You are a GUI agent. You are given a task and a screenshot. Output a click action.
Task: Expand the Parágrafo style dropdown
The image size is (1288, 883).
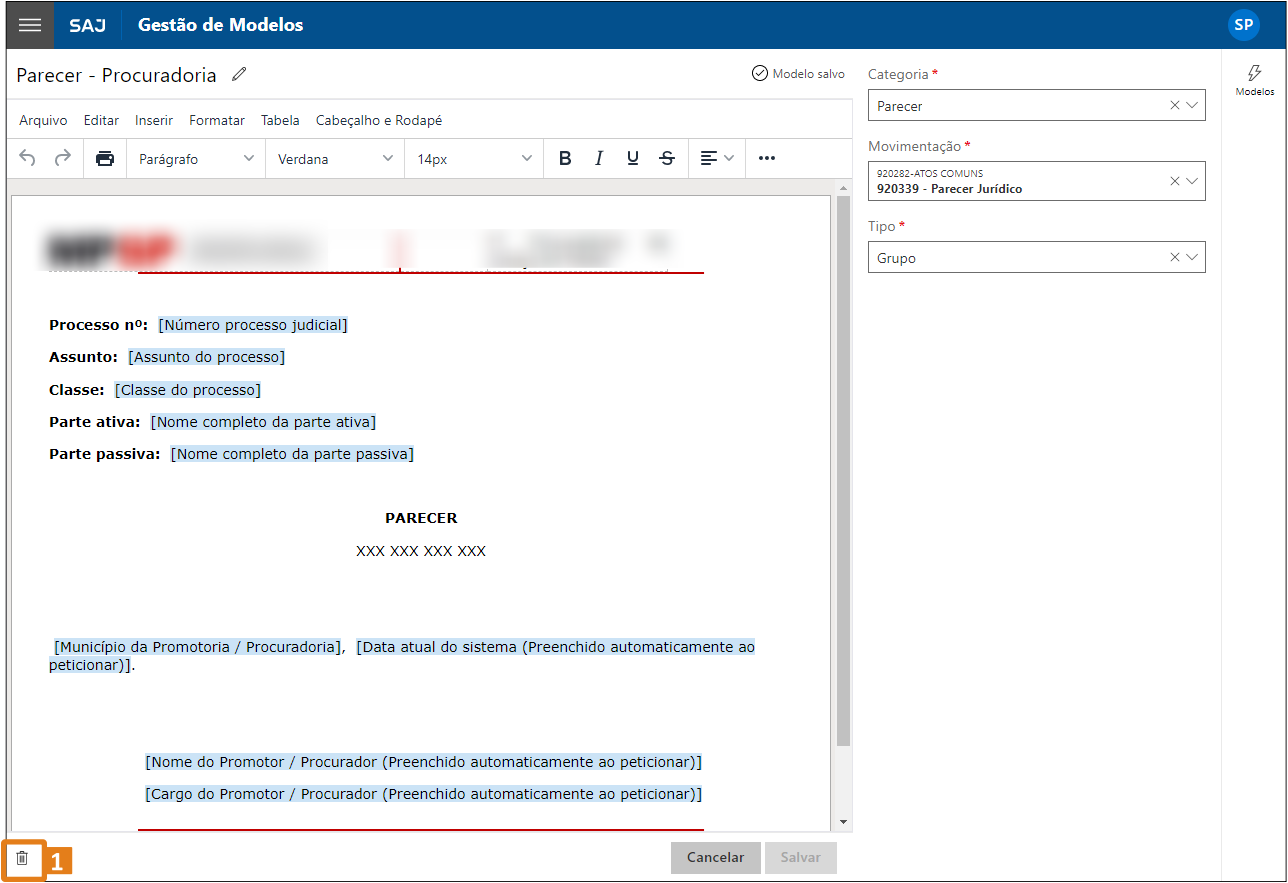(196, 159)
